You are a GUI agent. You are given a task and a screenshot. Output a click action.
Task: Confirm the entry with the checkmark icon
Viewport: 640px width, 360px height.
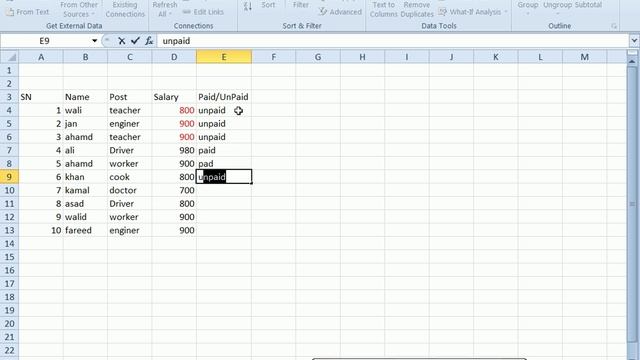(x=135, y=41)
